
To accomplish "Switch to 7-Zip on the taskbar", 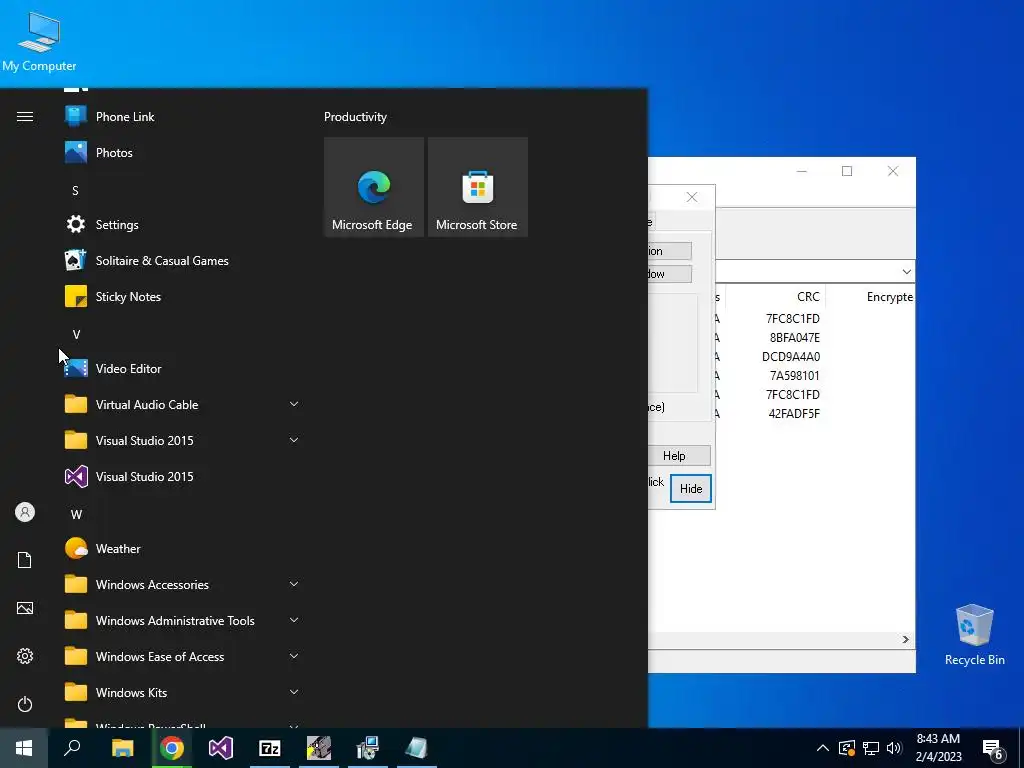I will 270,748.
